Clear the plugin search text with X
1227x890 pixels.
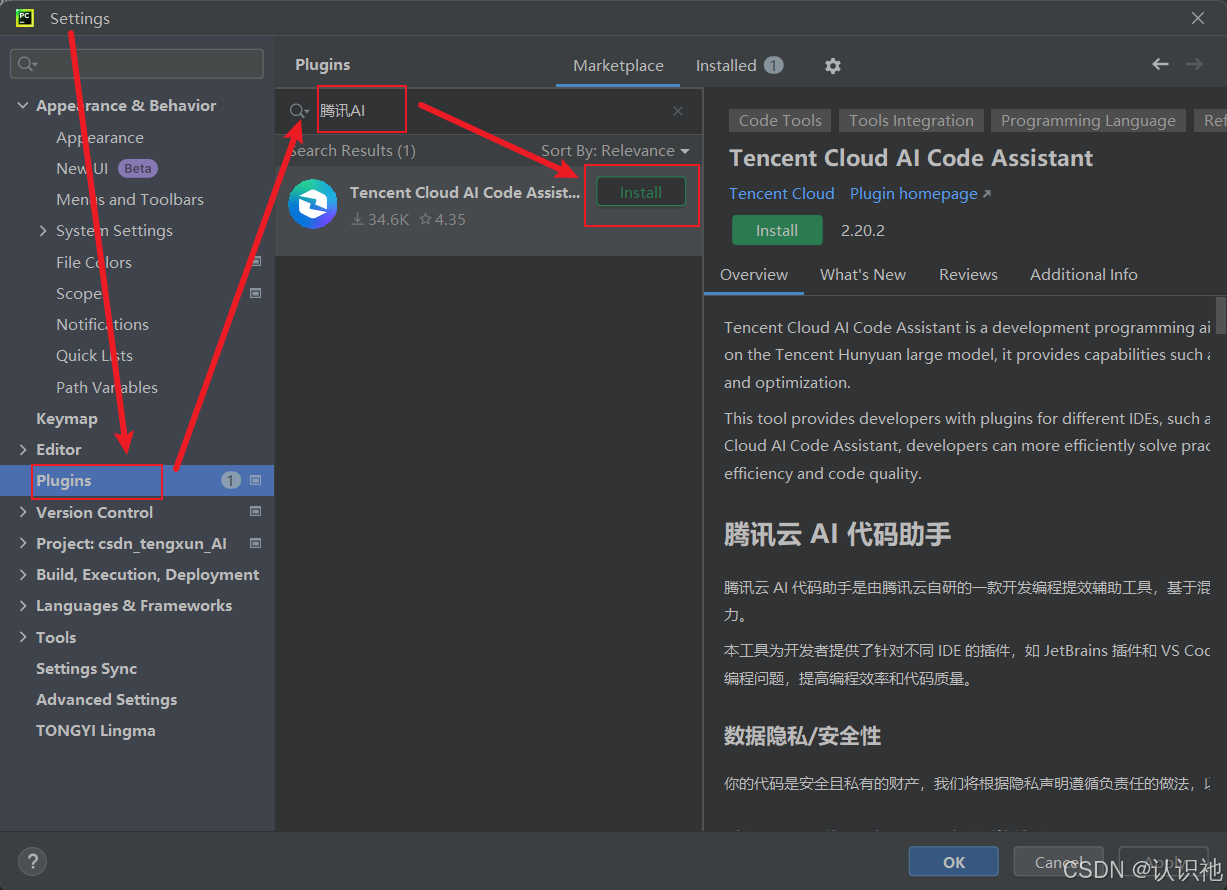[x=678, y=111]
